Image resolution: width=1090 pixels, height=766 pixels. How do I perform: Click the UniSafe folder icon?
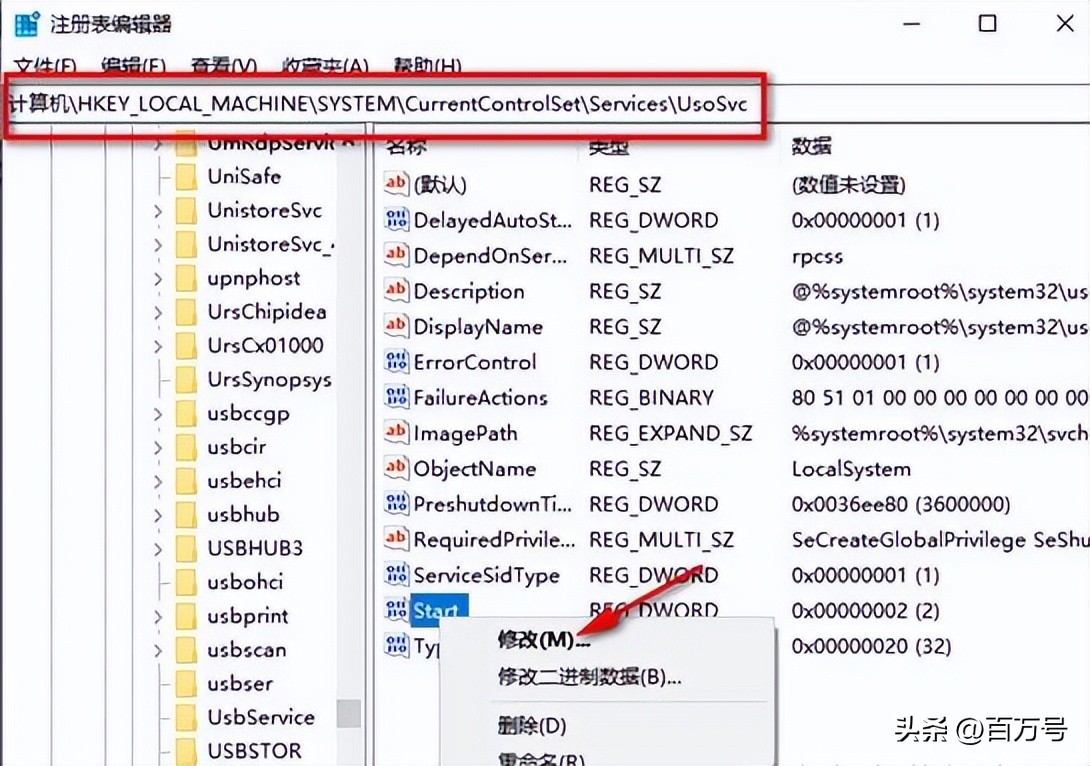[x=186, y=177]
